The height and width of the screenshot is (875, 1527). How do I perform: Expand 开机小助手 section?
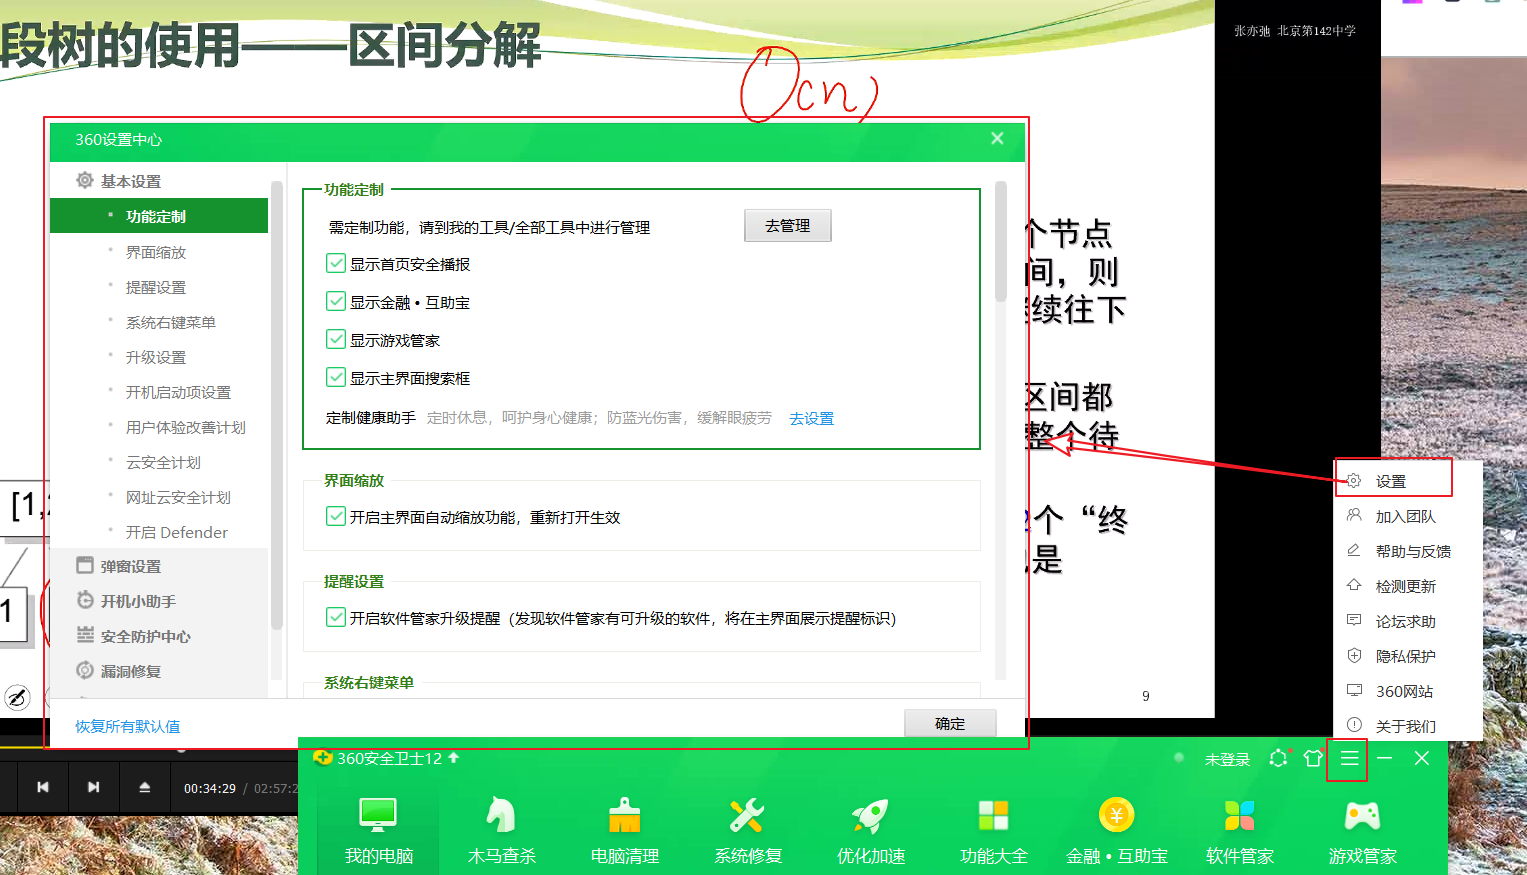coord(160,601)
